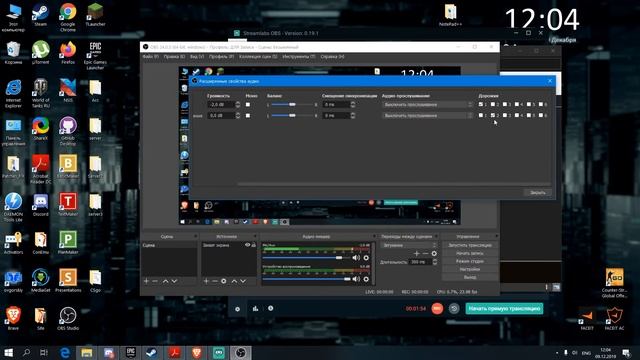The height and width of the screenshot is (360, 640).
Task: Remove the selected scene with the minus icon
Action: tap(155, 281)
